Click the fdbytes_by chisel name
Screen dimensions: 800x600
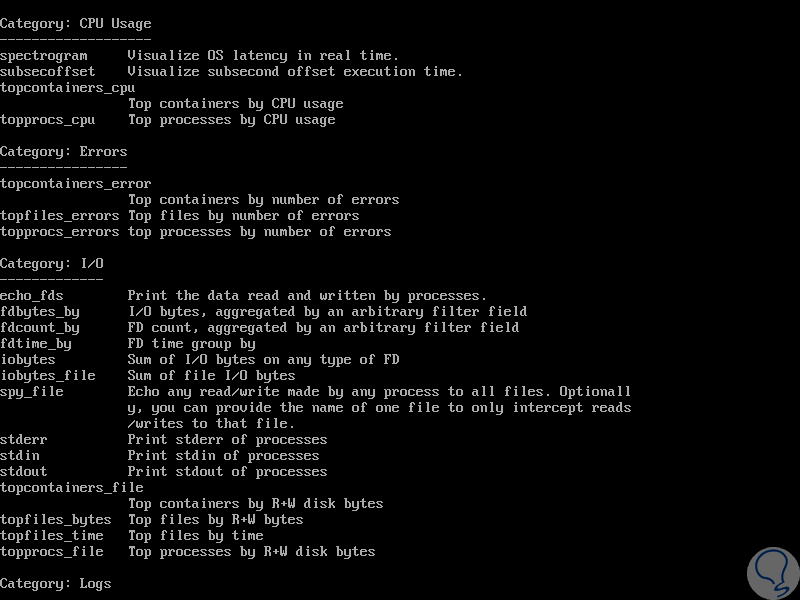click(40, 312)
